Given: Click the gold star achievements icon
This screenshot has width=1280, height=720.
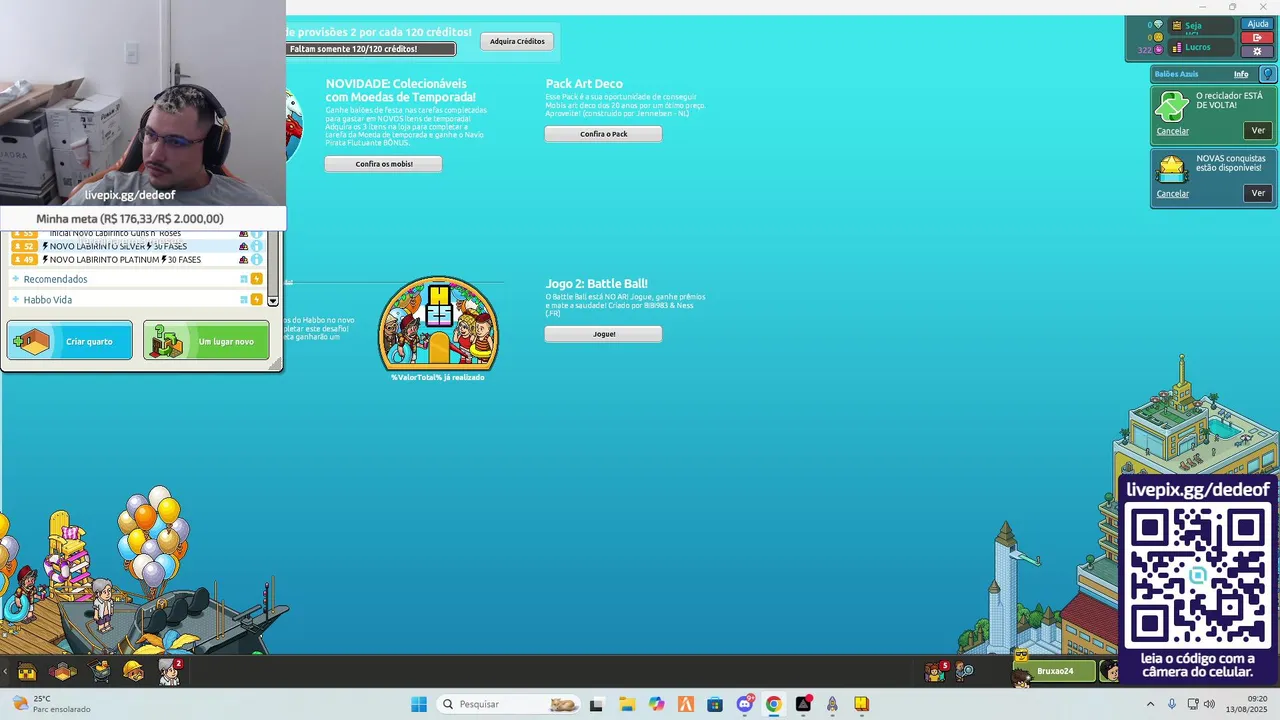Looking at the screenshot, I should pyautogui.click(x=1171, y=168).
